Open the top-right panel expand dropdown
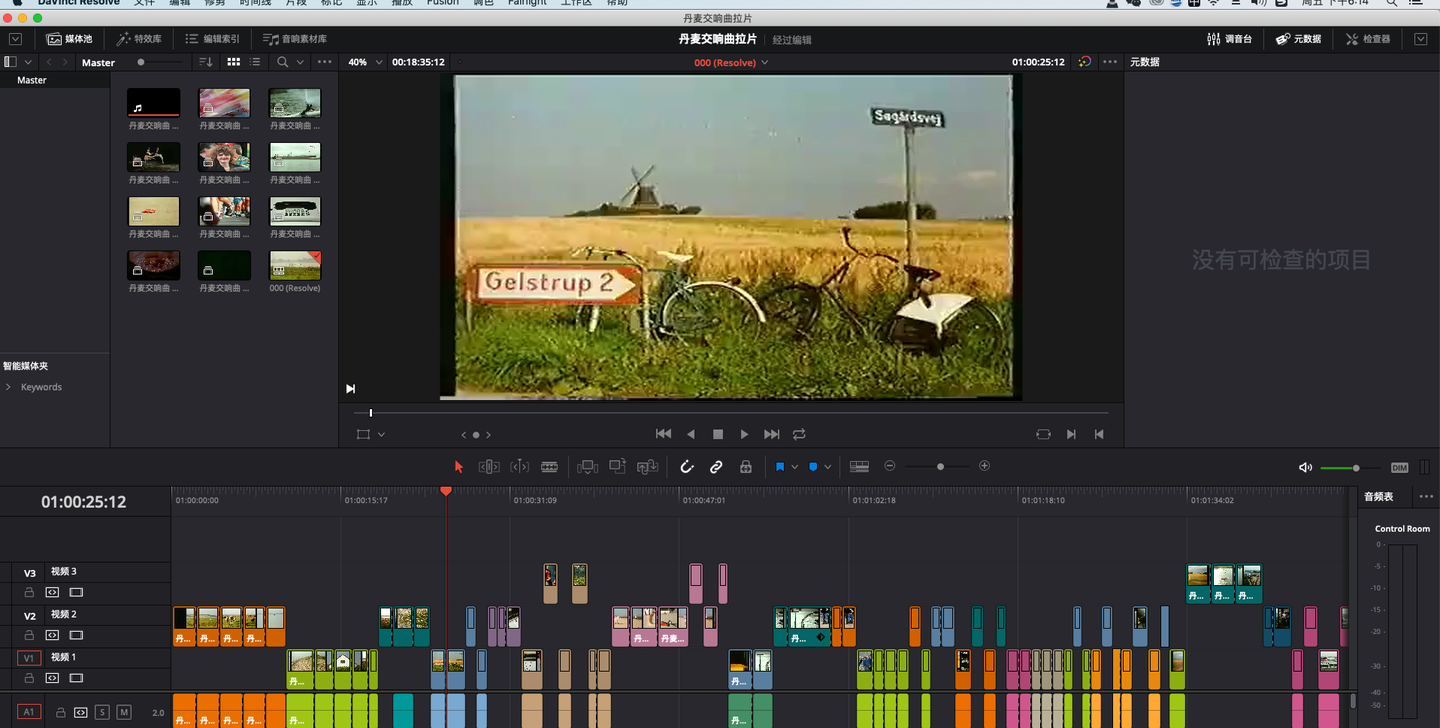The width and height of the screenshot is (1440, 728). click(x=1421, y=39)
